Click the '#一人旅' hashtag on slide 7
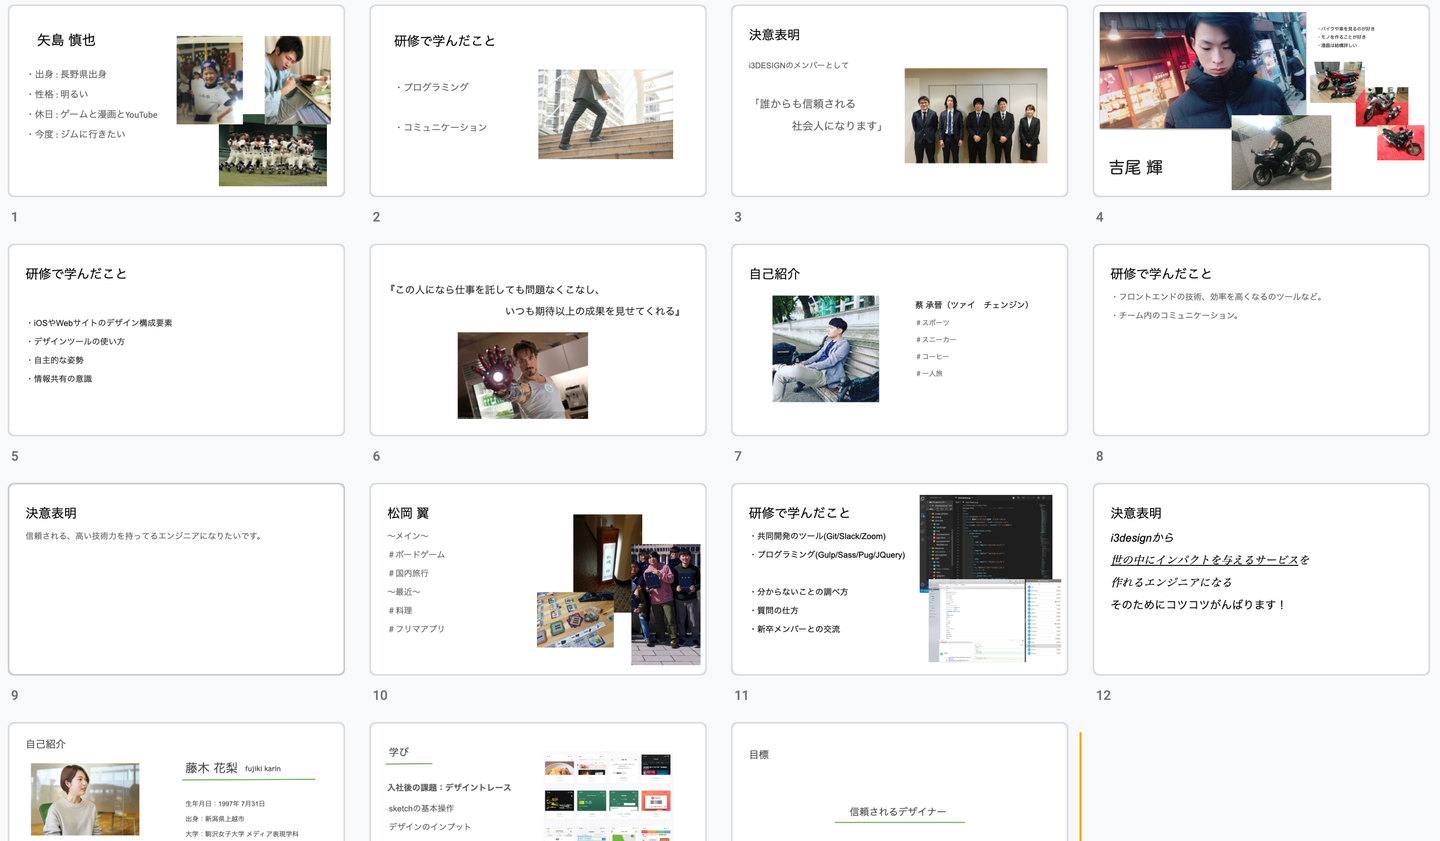The width and height of the screenshot is (1440, 841). coord(928,374)
